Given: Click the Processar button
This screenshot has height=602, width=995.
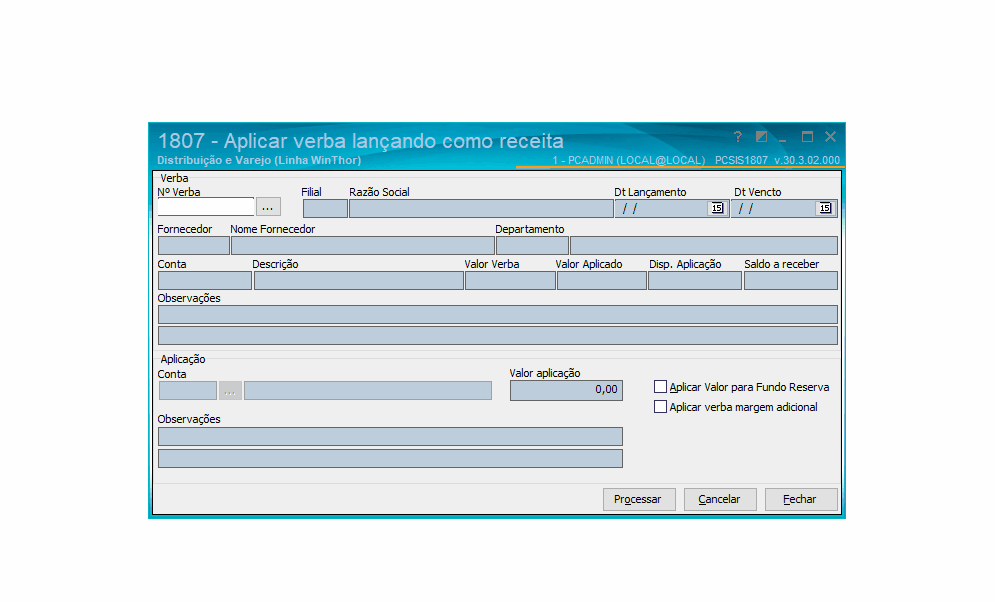Looking at the screenshot, I should click(x=639, y=499).
